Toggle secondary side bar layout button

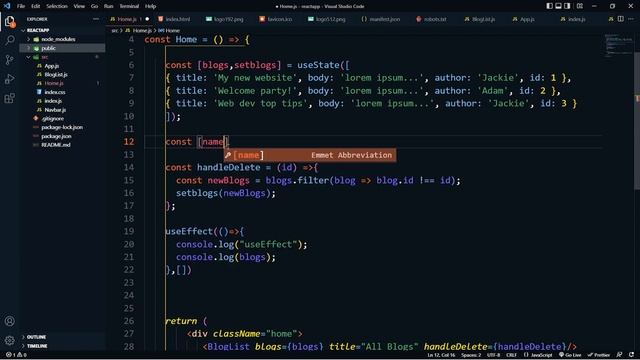(567, 6)
